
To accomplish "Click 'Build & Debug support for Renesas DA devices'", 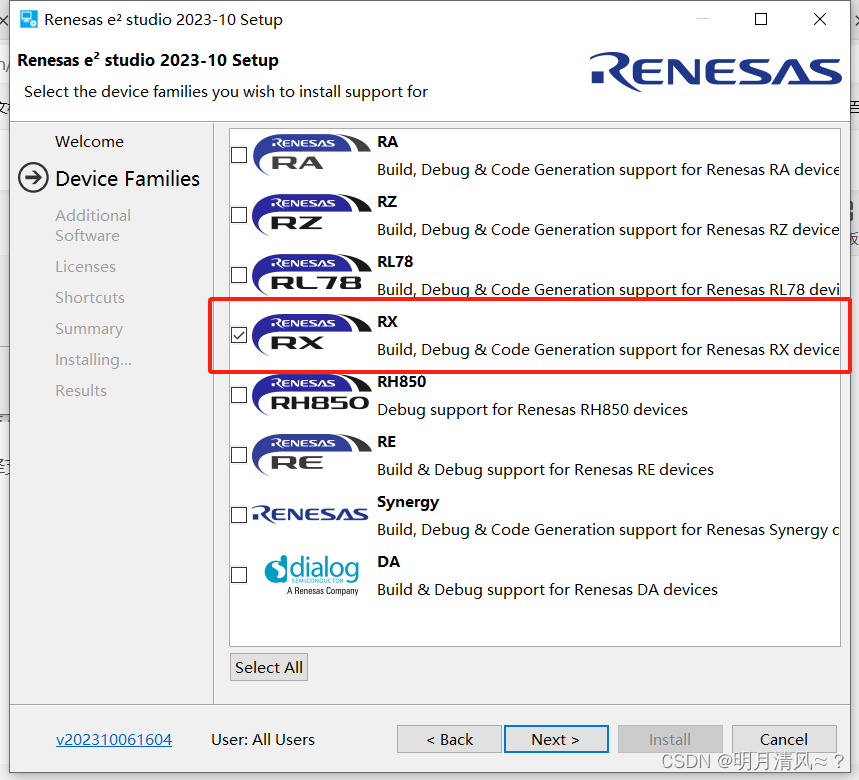I will (547, 590).
